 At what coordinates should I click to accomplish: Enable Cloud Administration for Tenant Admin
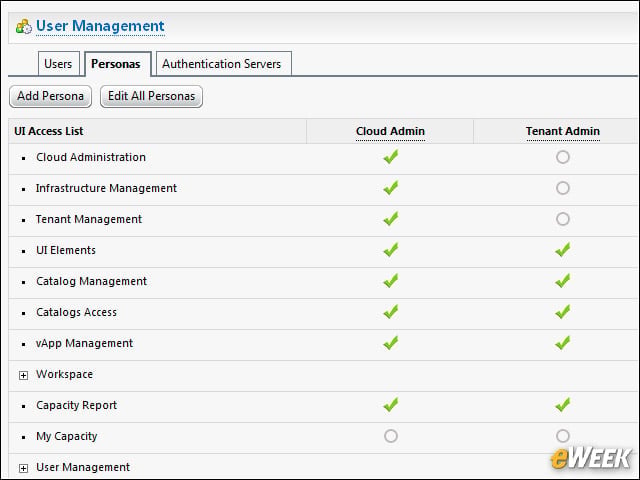(x=562, y=157)
